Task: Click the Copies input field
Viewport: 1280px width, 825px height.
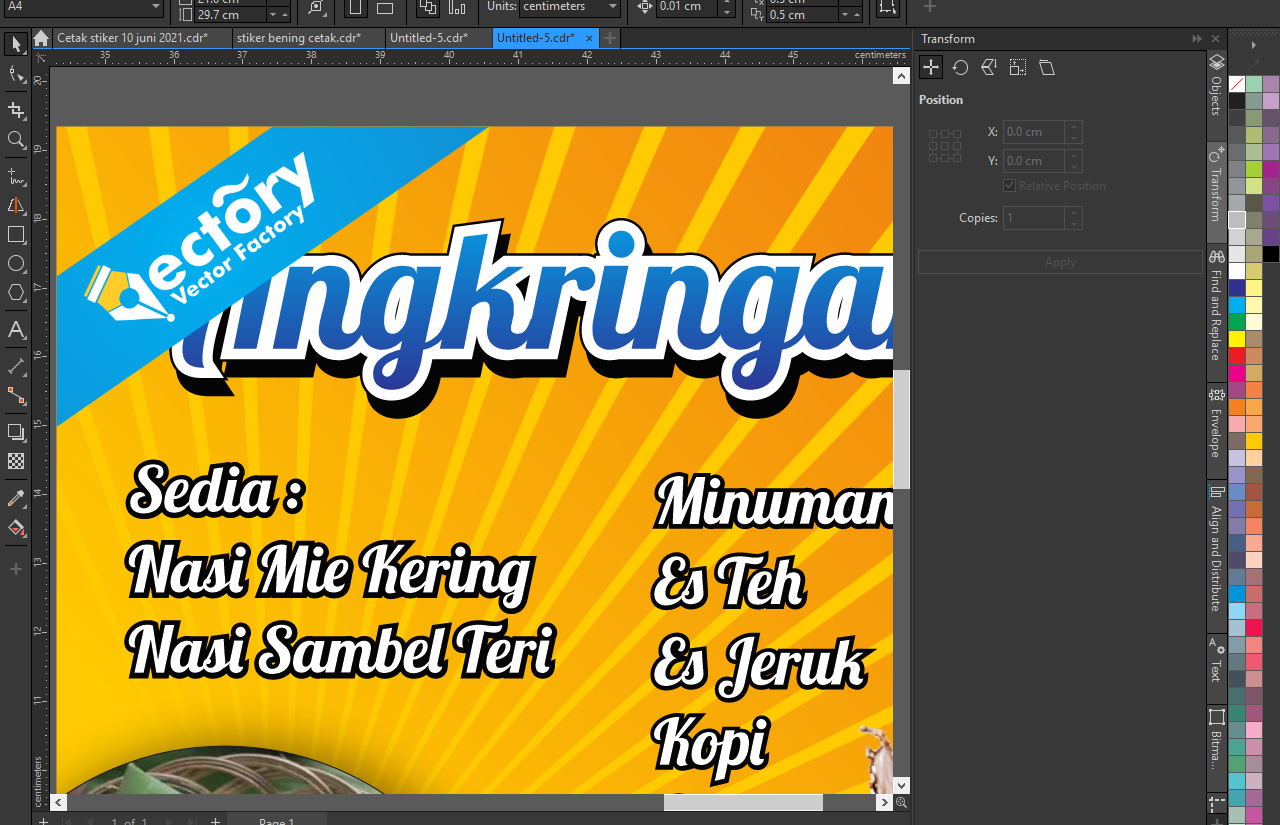Action: [1034, 218]
